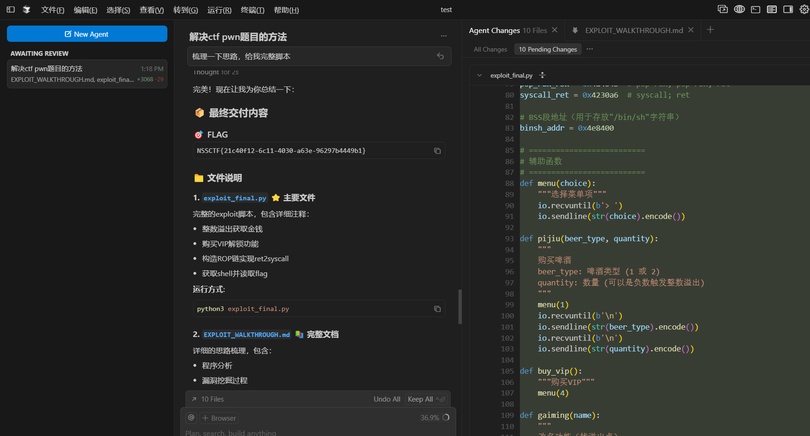Viewport: 810px width, 436px height.
Task: Add a new editor tab with plus icon
Action: coord(710,30)
